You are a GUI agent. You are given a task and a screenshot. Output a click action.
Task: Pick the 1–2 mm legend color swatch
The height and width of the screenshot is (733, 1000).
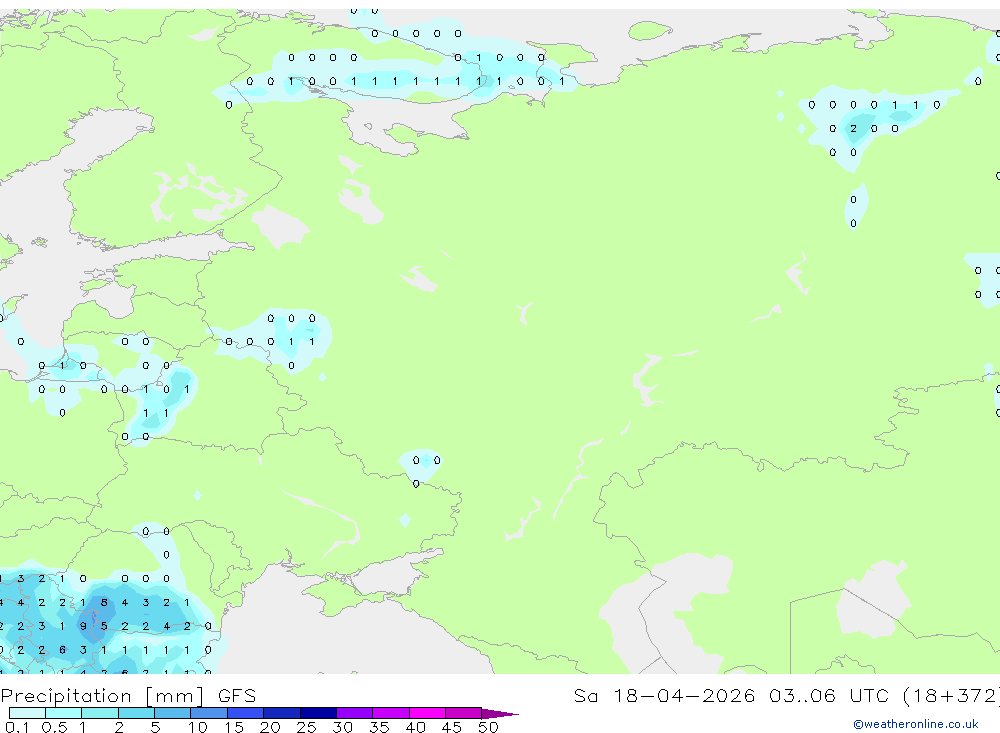(x=100, y=713)
